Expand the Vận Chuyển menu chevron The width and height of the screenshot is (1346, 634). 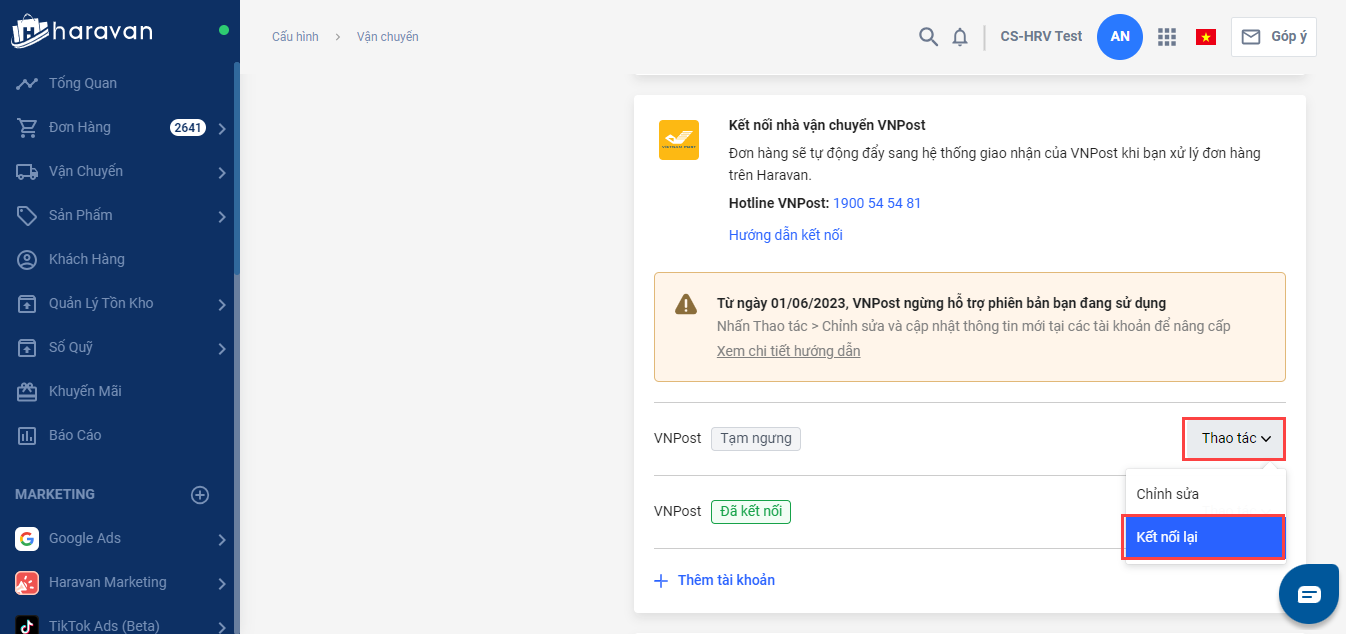click(x=222, y=172)
